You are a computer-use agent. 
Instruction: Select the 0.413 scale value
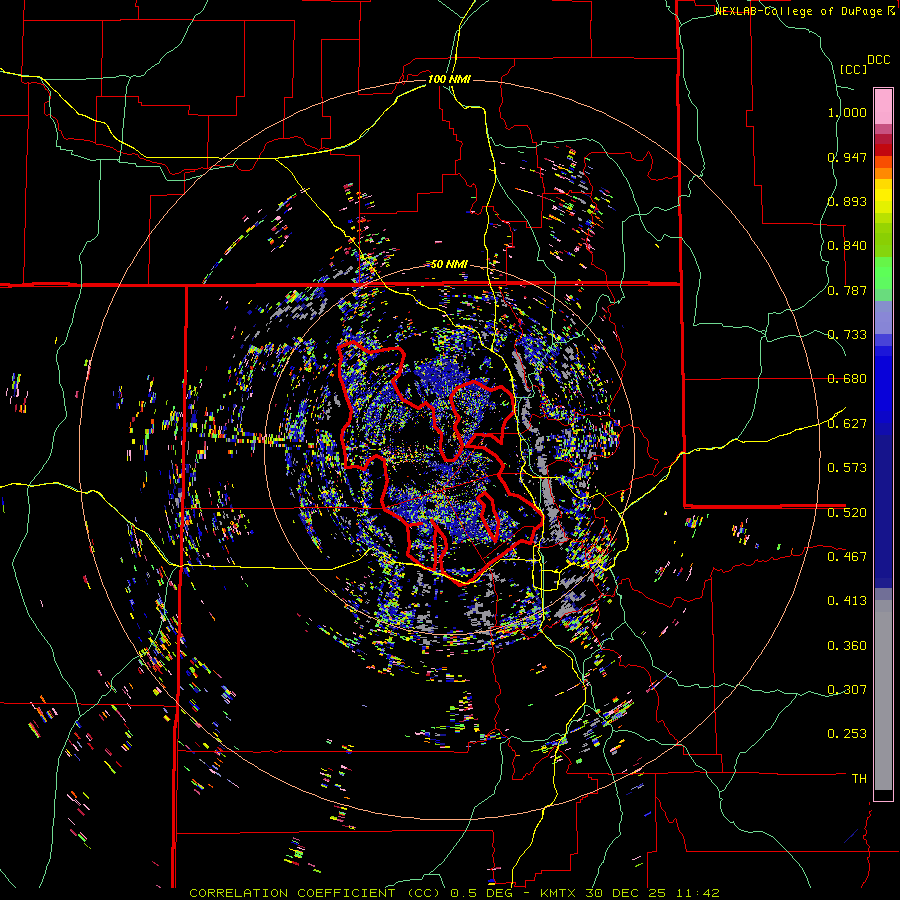(x=847, y=601)
